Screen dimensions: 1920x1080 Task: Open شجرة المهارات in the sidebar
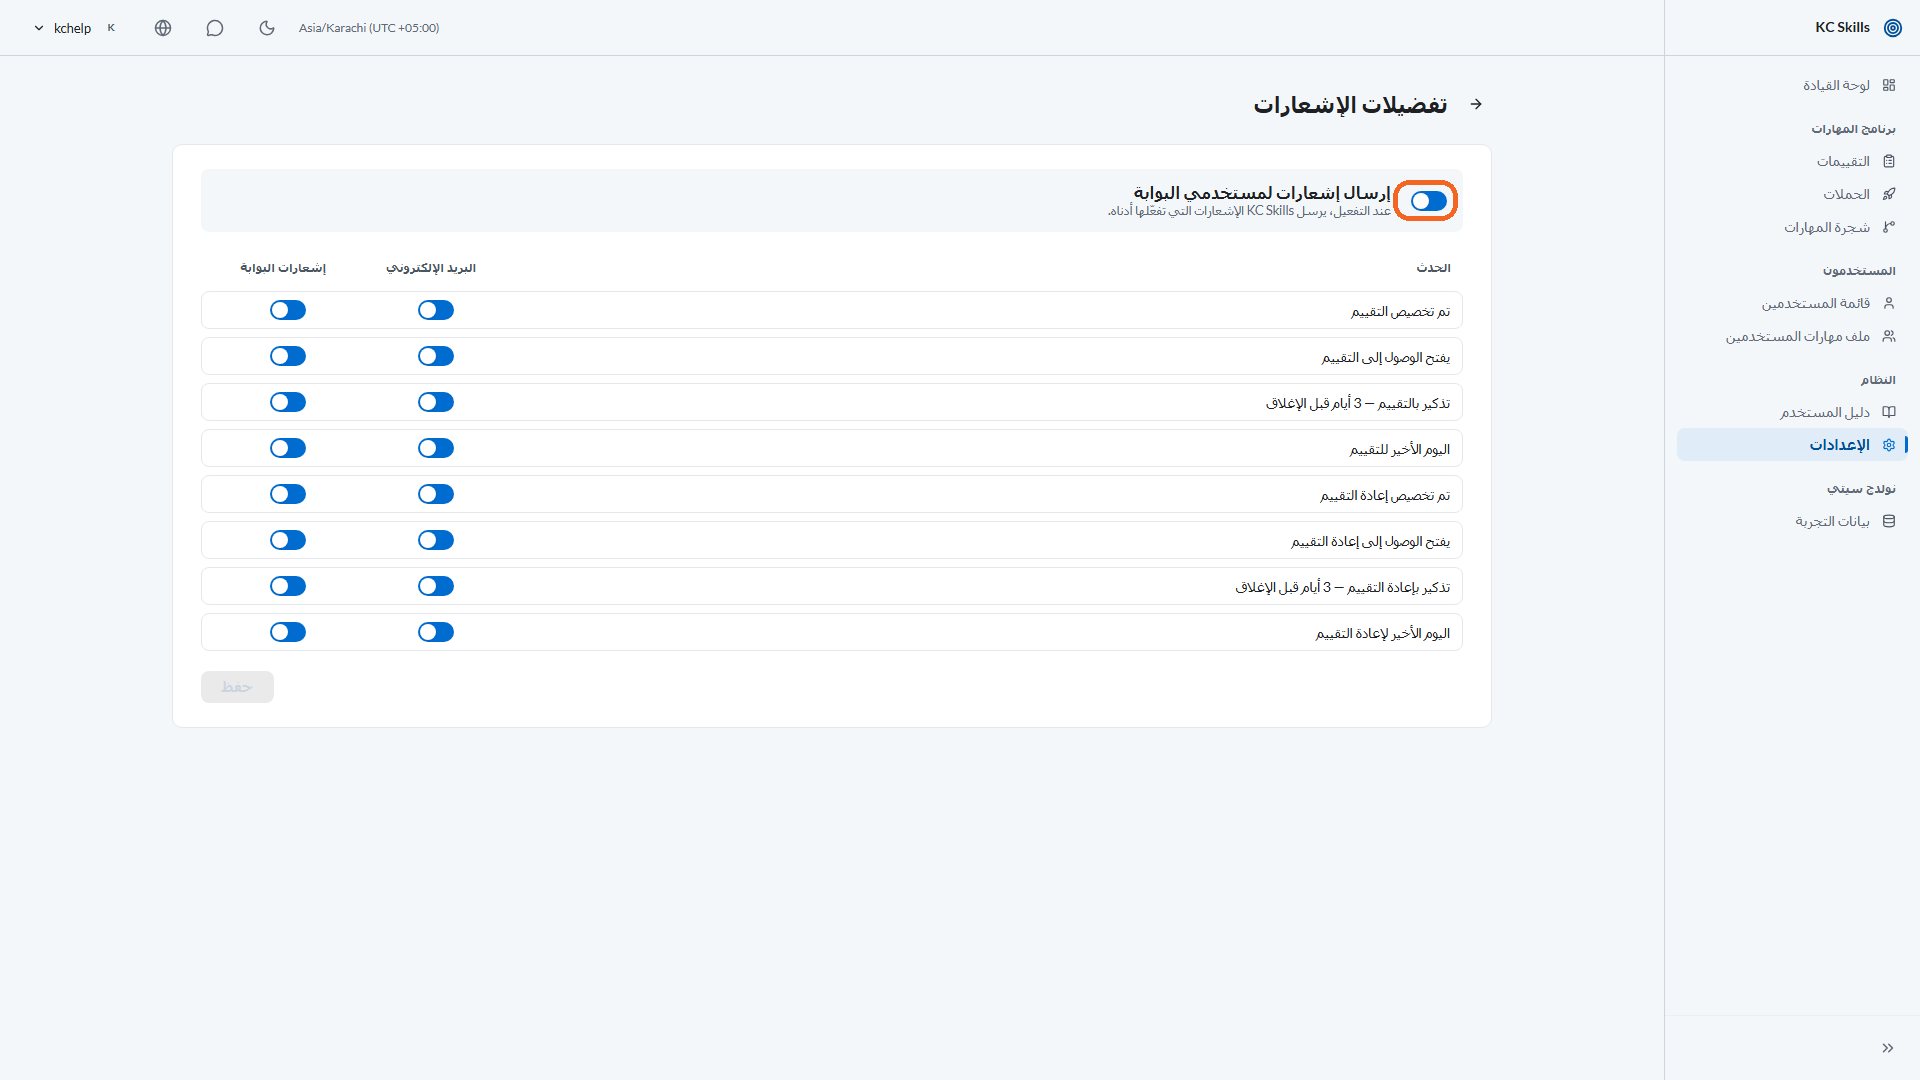coord(1792,227)
